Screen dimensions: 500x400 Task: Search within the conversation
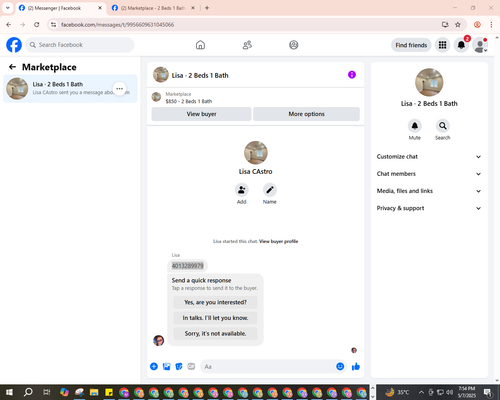click(x=443, y=126)
